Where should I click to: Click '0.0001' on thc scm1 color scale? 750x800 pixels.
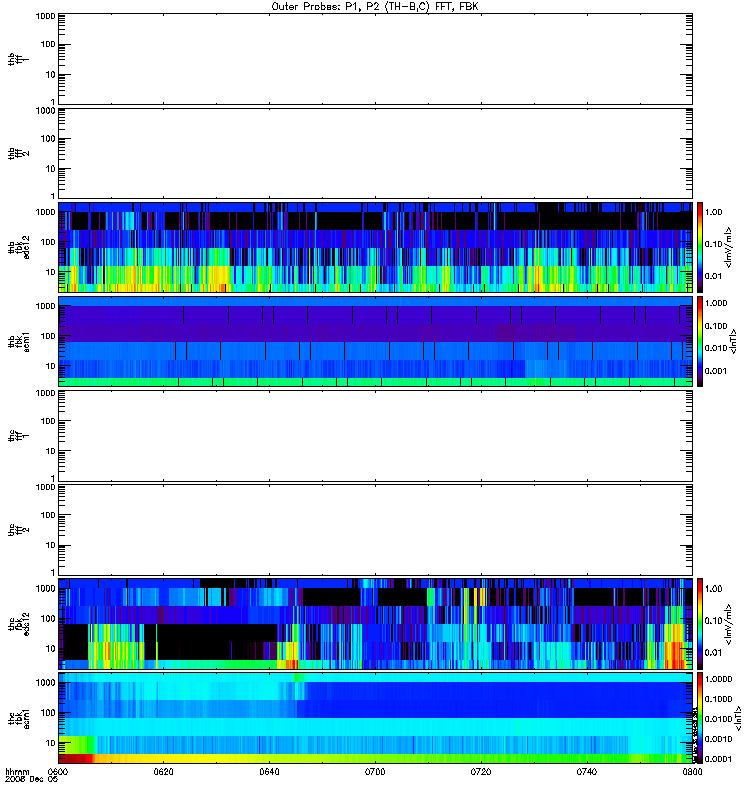(718, 759)
